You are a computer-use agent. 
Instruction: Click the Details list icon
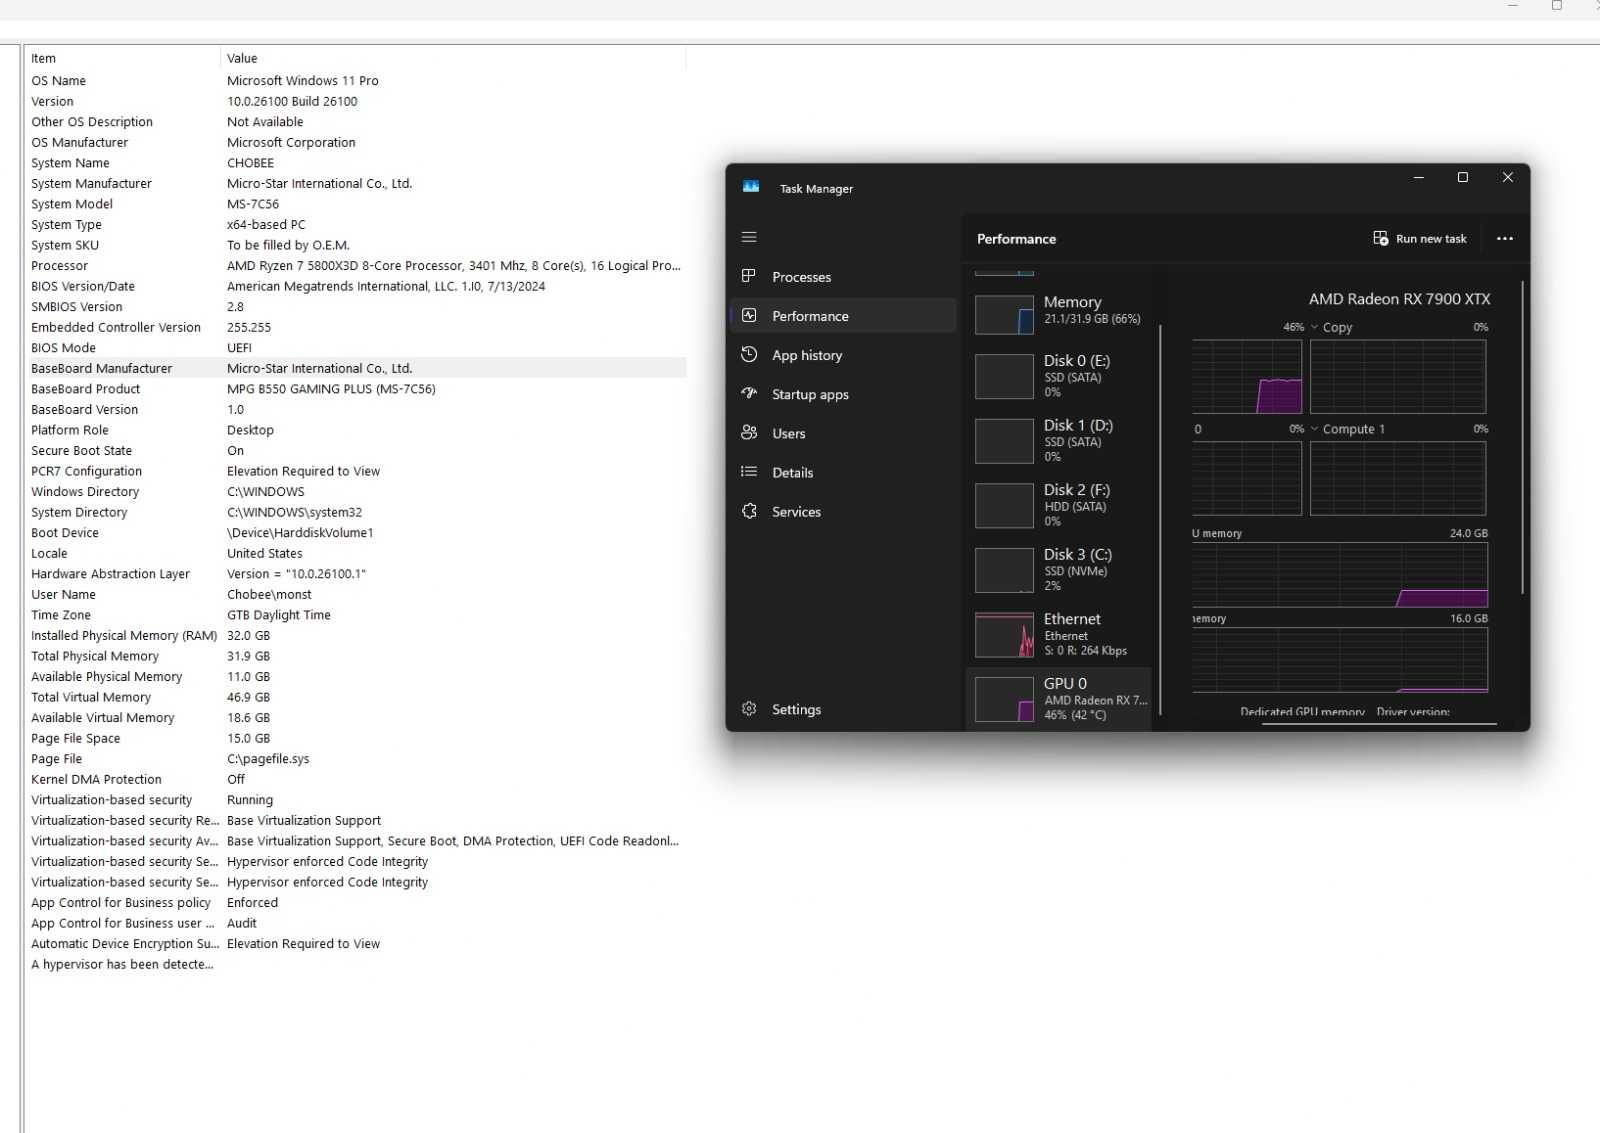click(x=749, y=471)
